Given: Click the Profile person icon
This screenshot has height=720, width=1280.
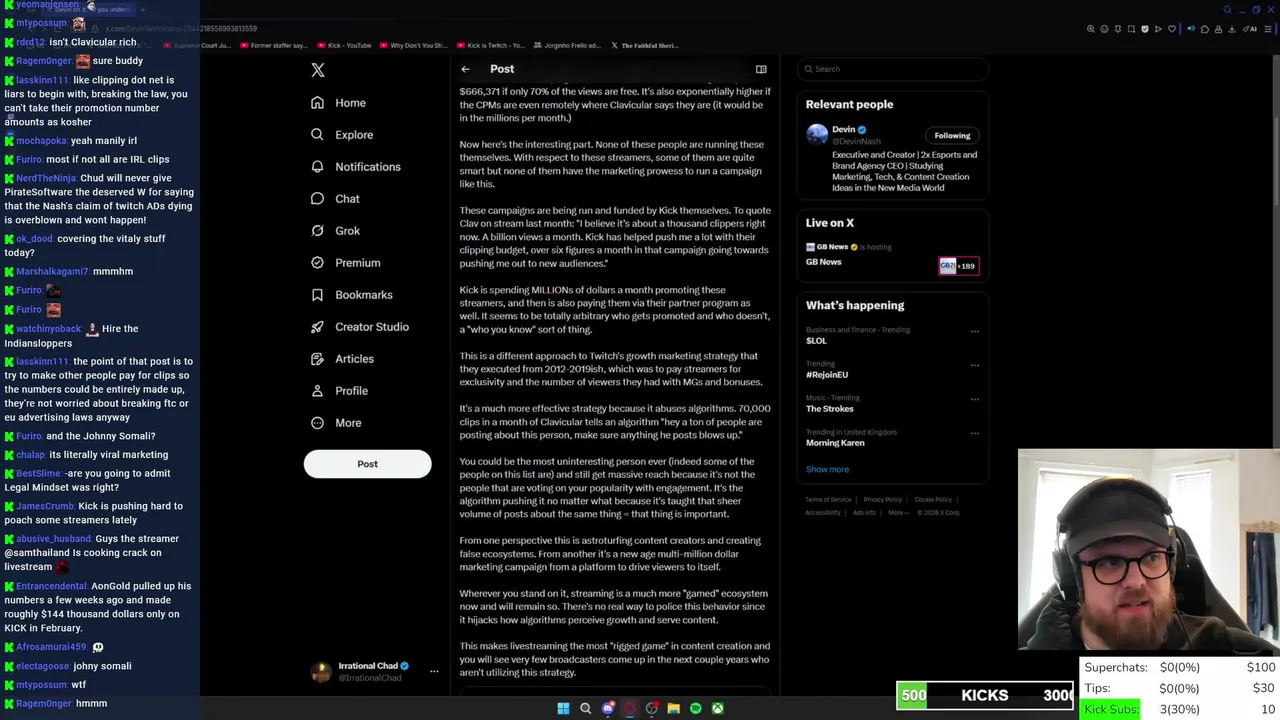Looking at the screenshot, I should pos(317,391).
